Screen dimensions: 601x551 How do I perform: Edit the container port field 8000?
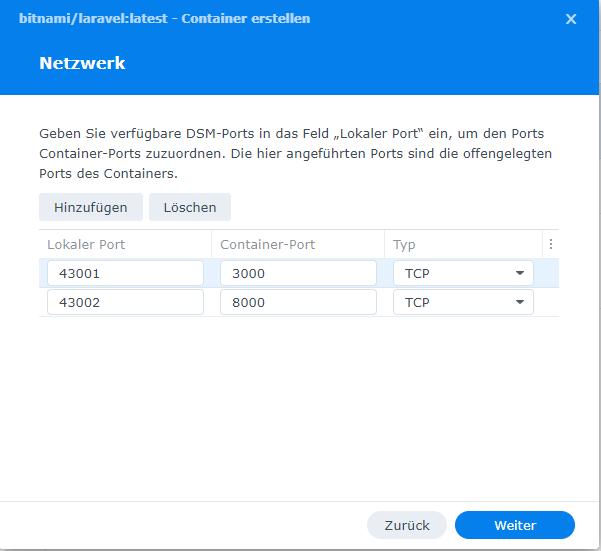point(298,302)
